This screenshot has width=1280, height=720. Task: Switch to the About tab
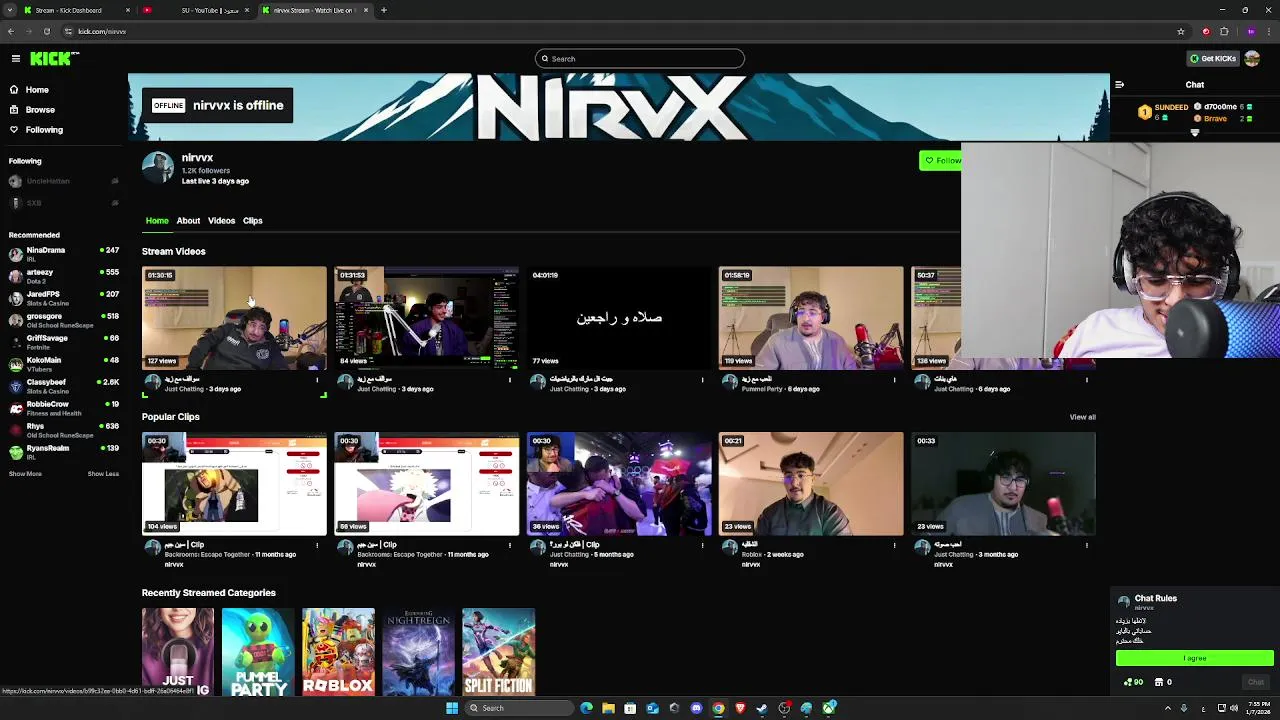tap(188, 221)
